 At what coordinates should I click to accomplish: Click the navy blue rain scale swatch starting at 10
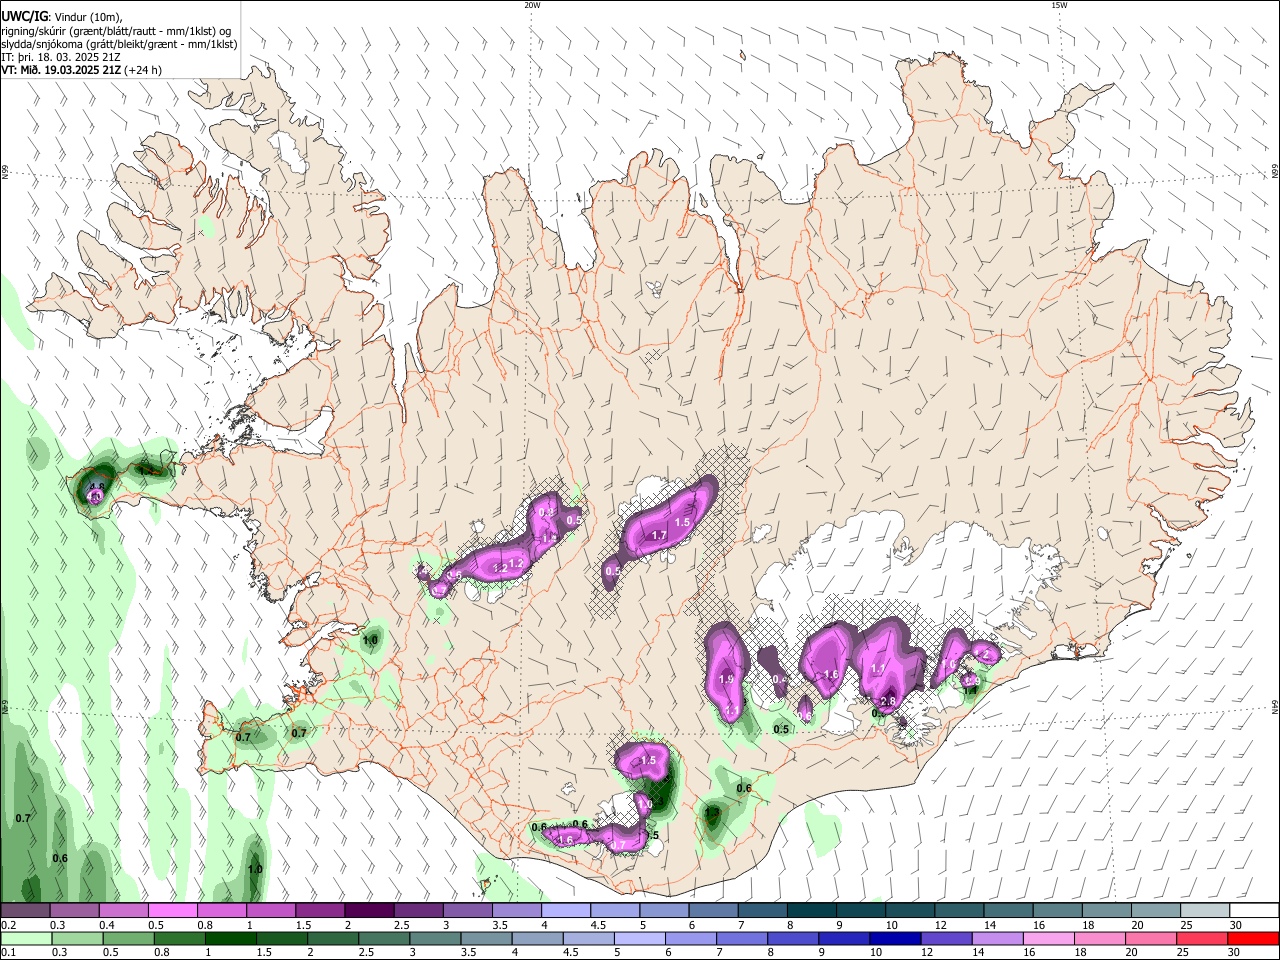(893, 938)
